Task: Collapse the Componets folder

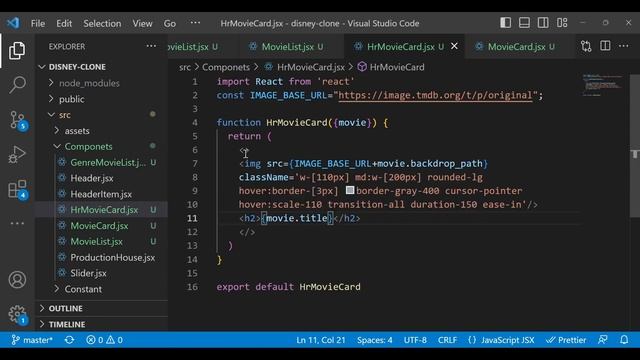Action: tap(101, 147)
